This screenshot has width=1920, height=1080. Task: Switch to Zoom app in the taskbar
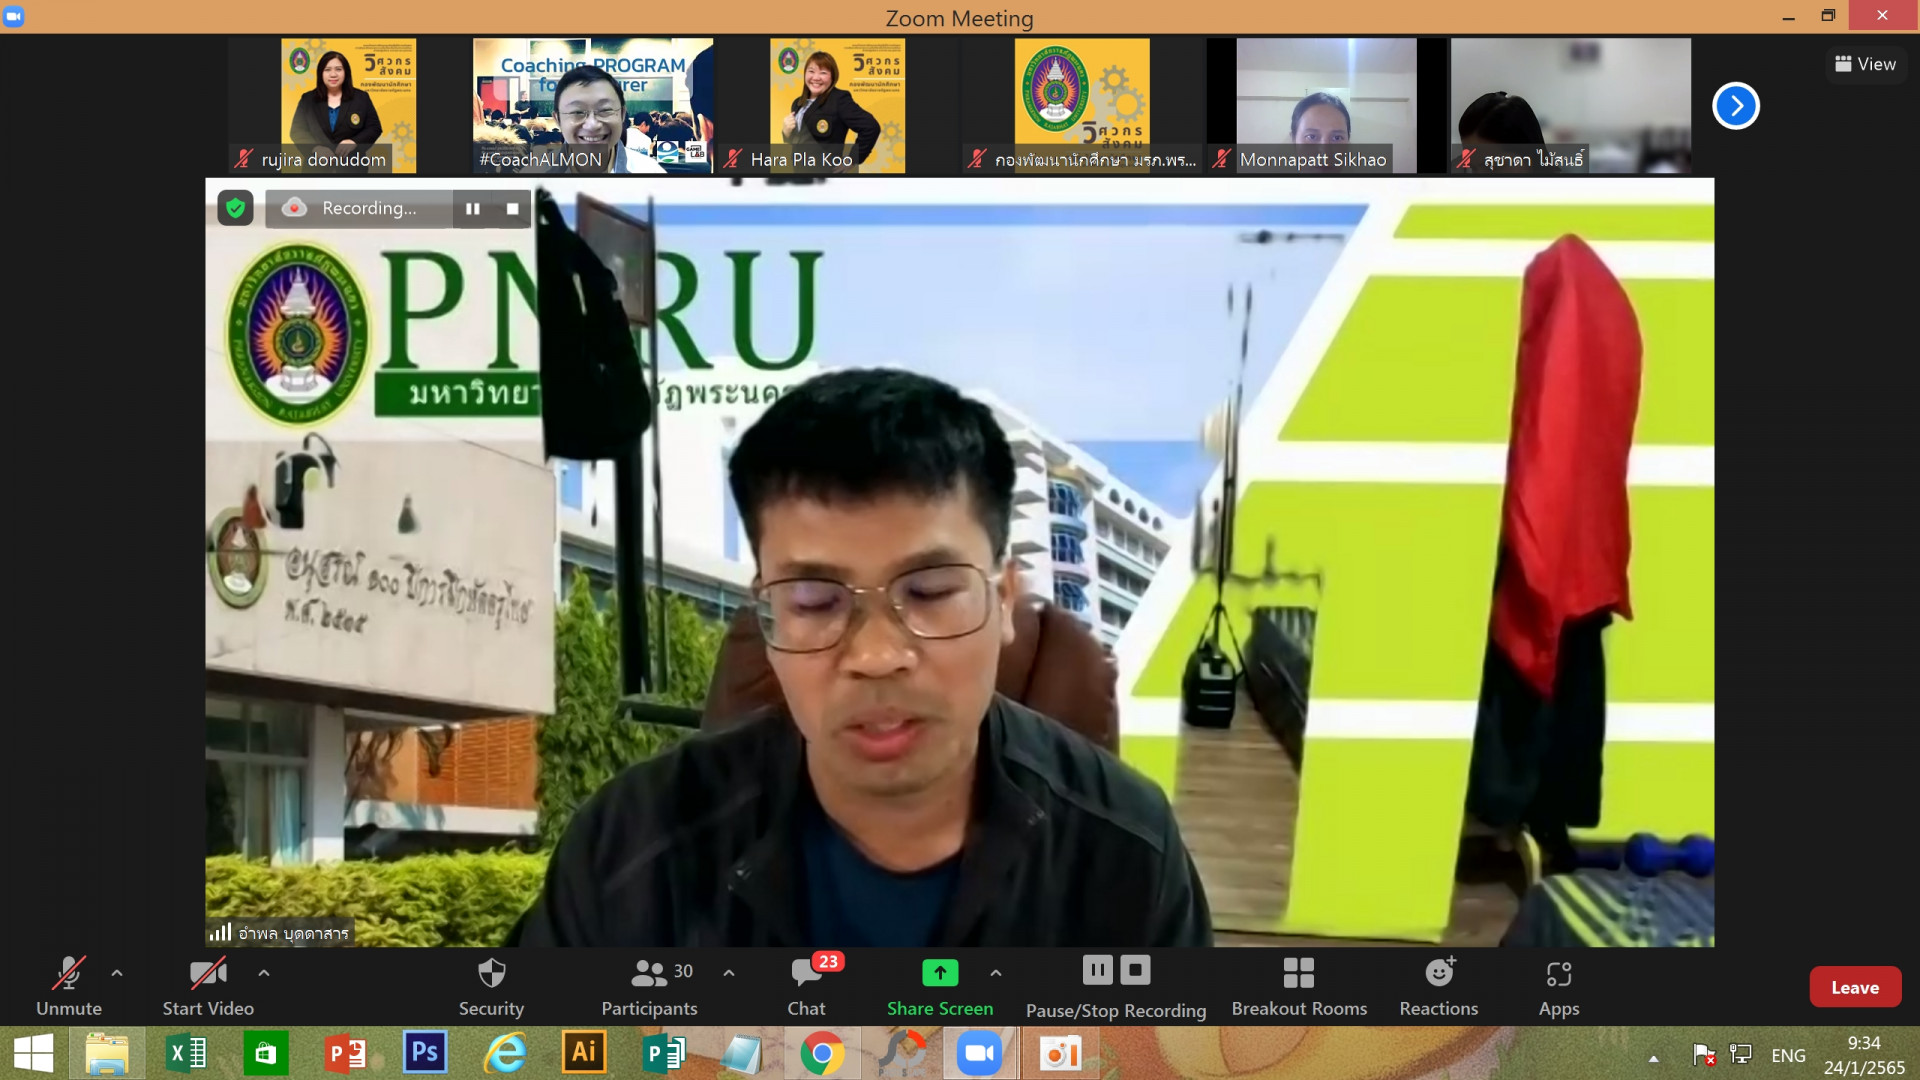click(980, 1053)
